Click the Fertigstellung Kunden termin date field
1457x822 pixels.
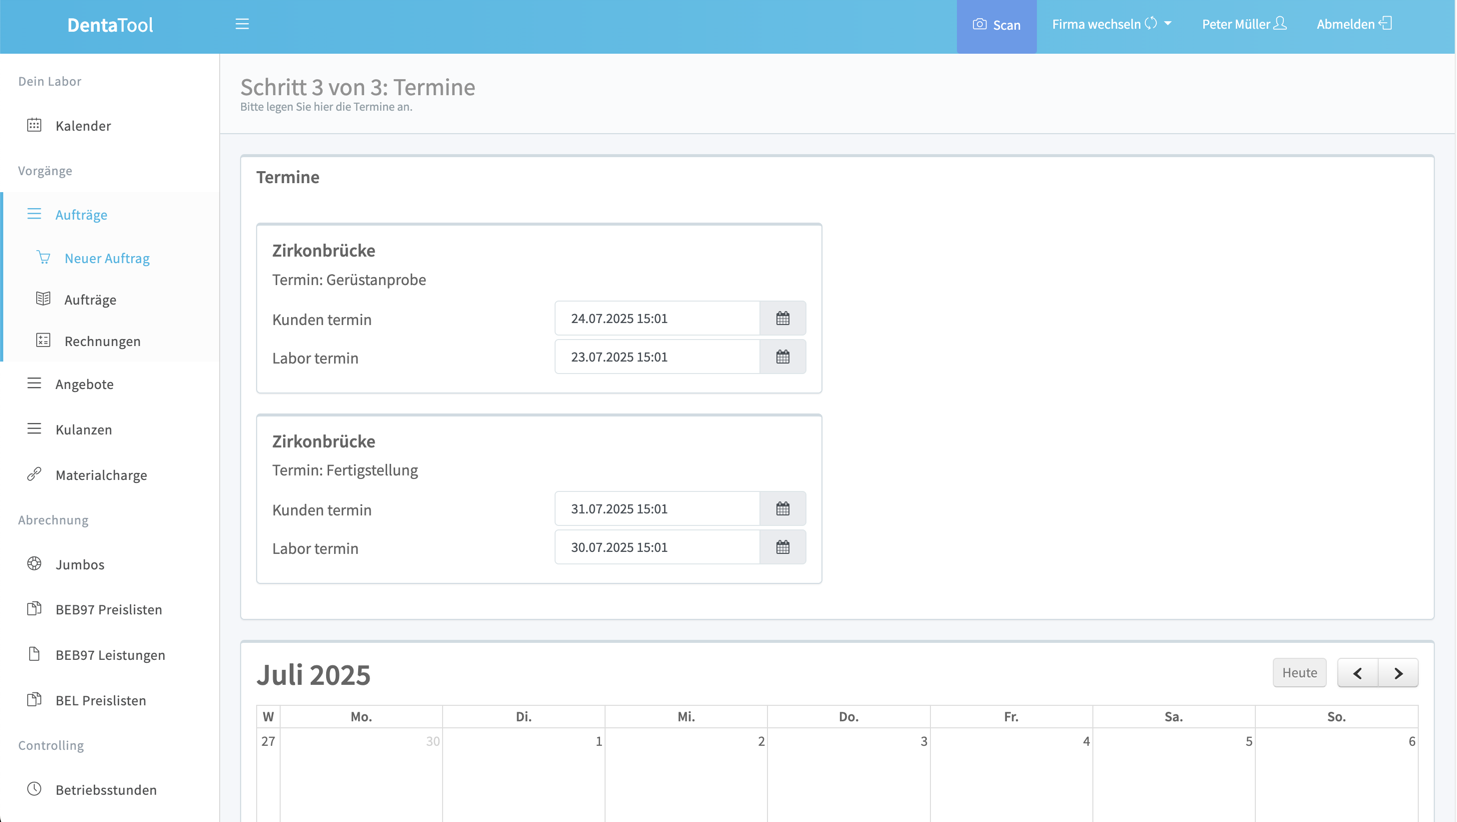657,509
